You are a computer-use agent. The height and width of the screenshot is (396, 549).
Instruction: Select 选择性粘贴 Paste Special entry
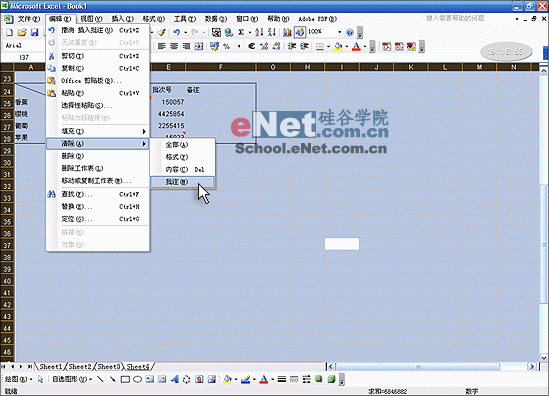pyautogui.click(x=97, y=105)
